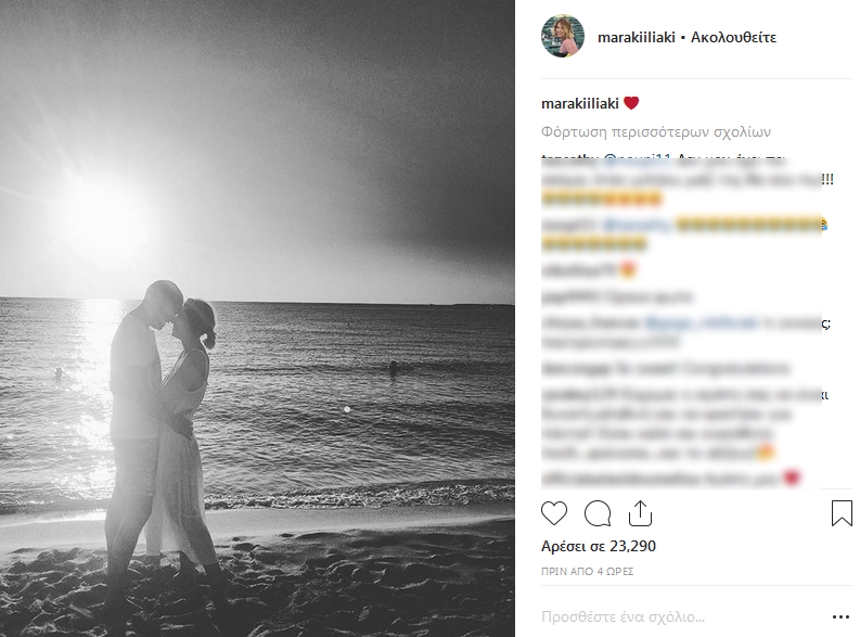Click the marakiiliaki username in the header
Viewport: 860px width, 637px height.
point(636,37)
